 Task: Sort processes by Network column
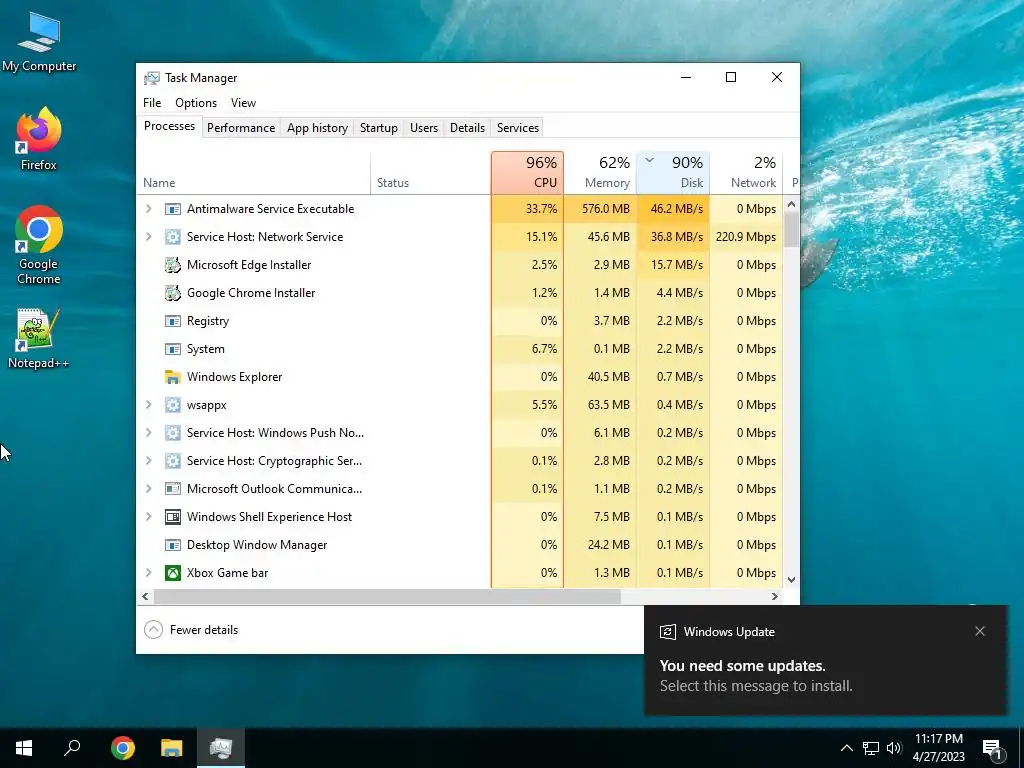(x=746, y=173)
